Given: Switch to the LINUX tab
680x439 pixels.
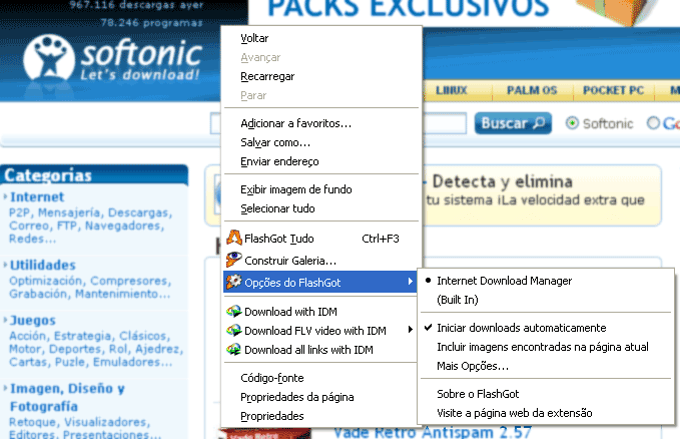Looking at the screenshot, I should pos(451,90).
